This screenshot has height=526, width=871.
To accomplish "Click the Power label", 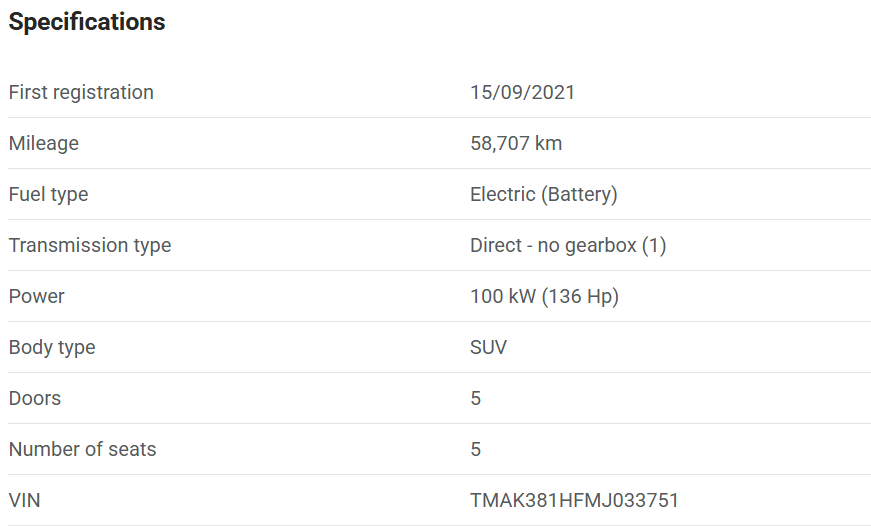I will pos(36,296).
